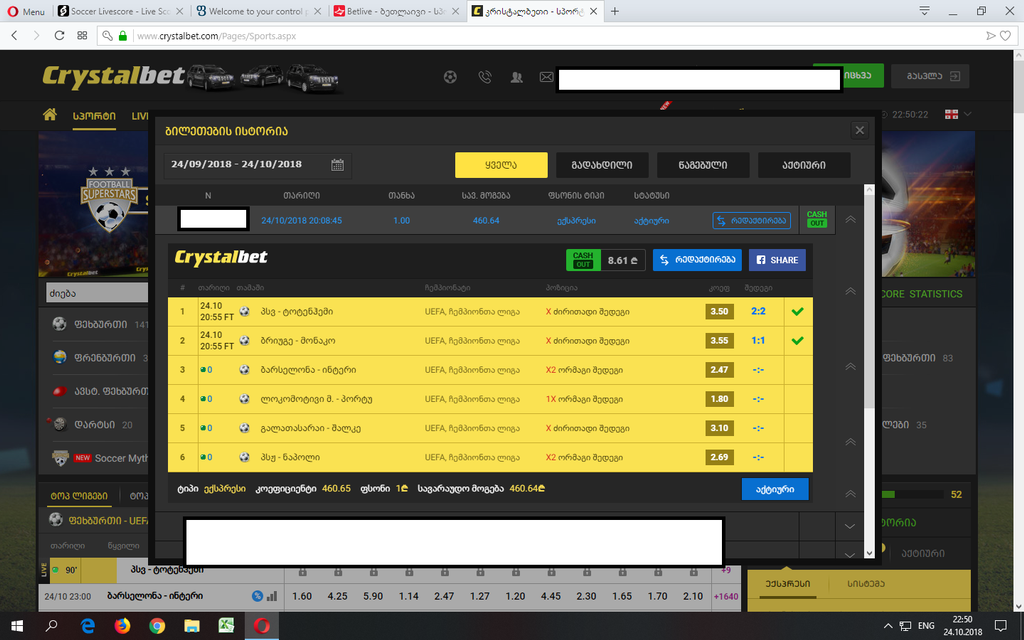Open Chrome from taskbar

[x=157, y=626]
